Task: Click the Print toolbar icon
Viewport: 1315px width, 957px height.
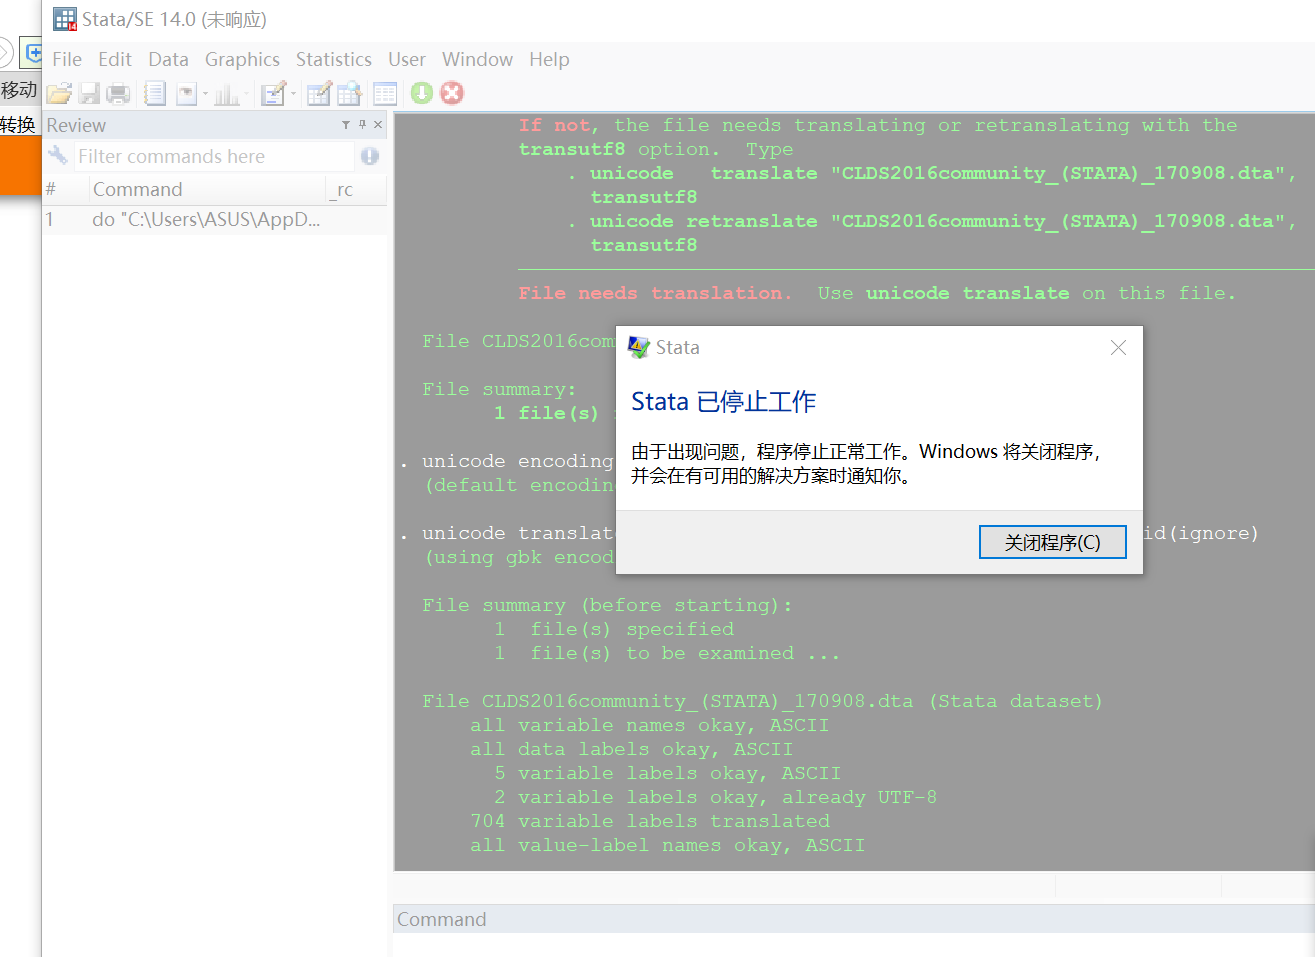Action: 118,93
